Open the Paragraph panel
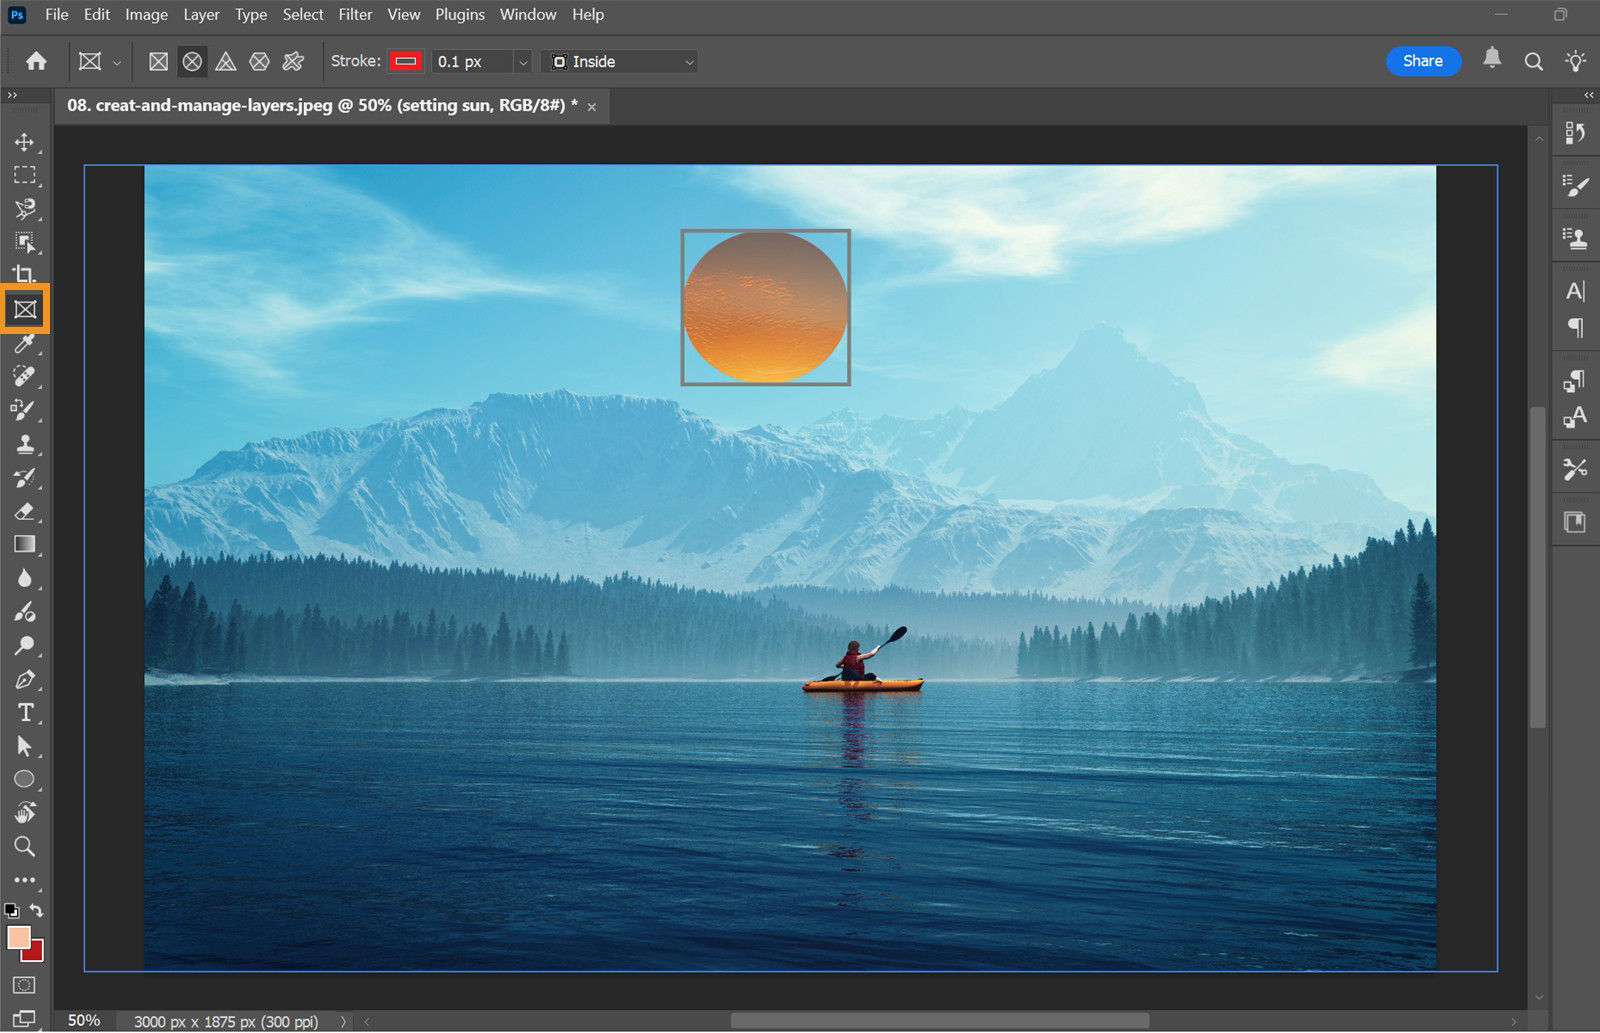 (1574, 328)
